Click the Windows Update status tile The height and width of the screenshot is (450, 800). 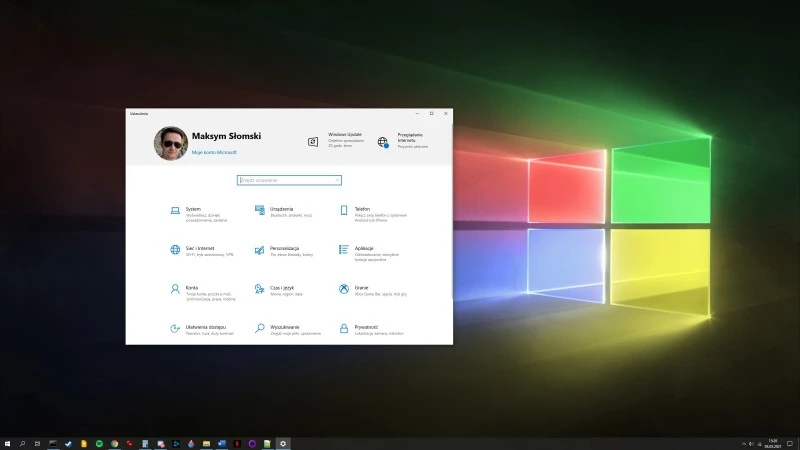point(336,140)
